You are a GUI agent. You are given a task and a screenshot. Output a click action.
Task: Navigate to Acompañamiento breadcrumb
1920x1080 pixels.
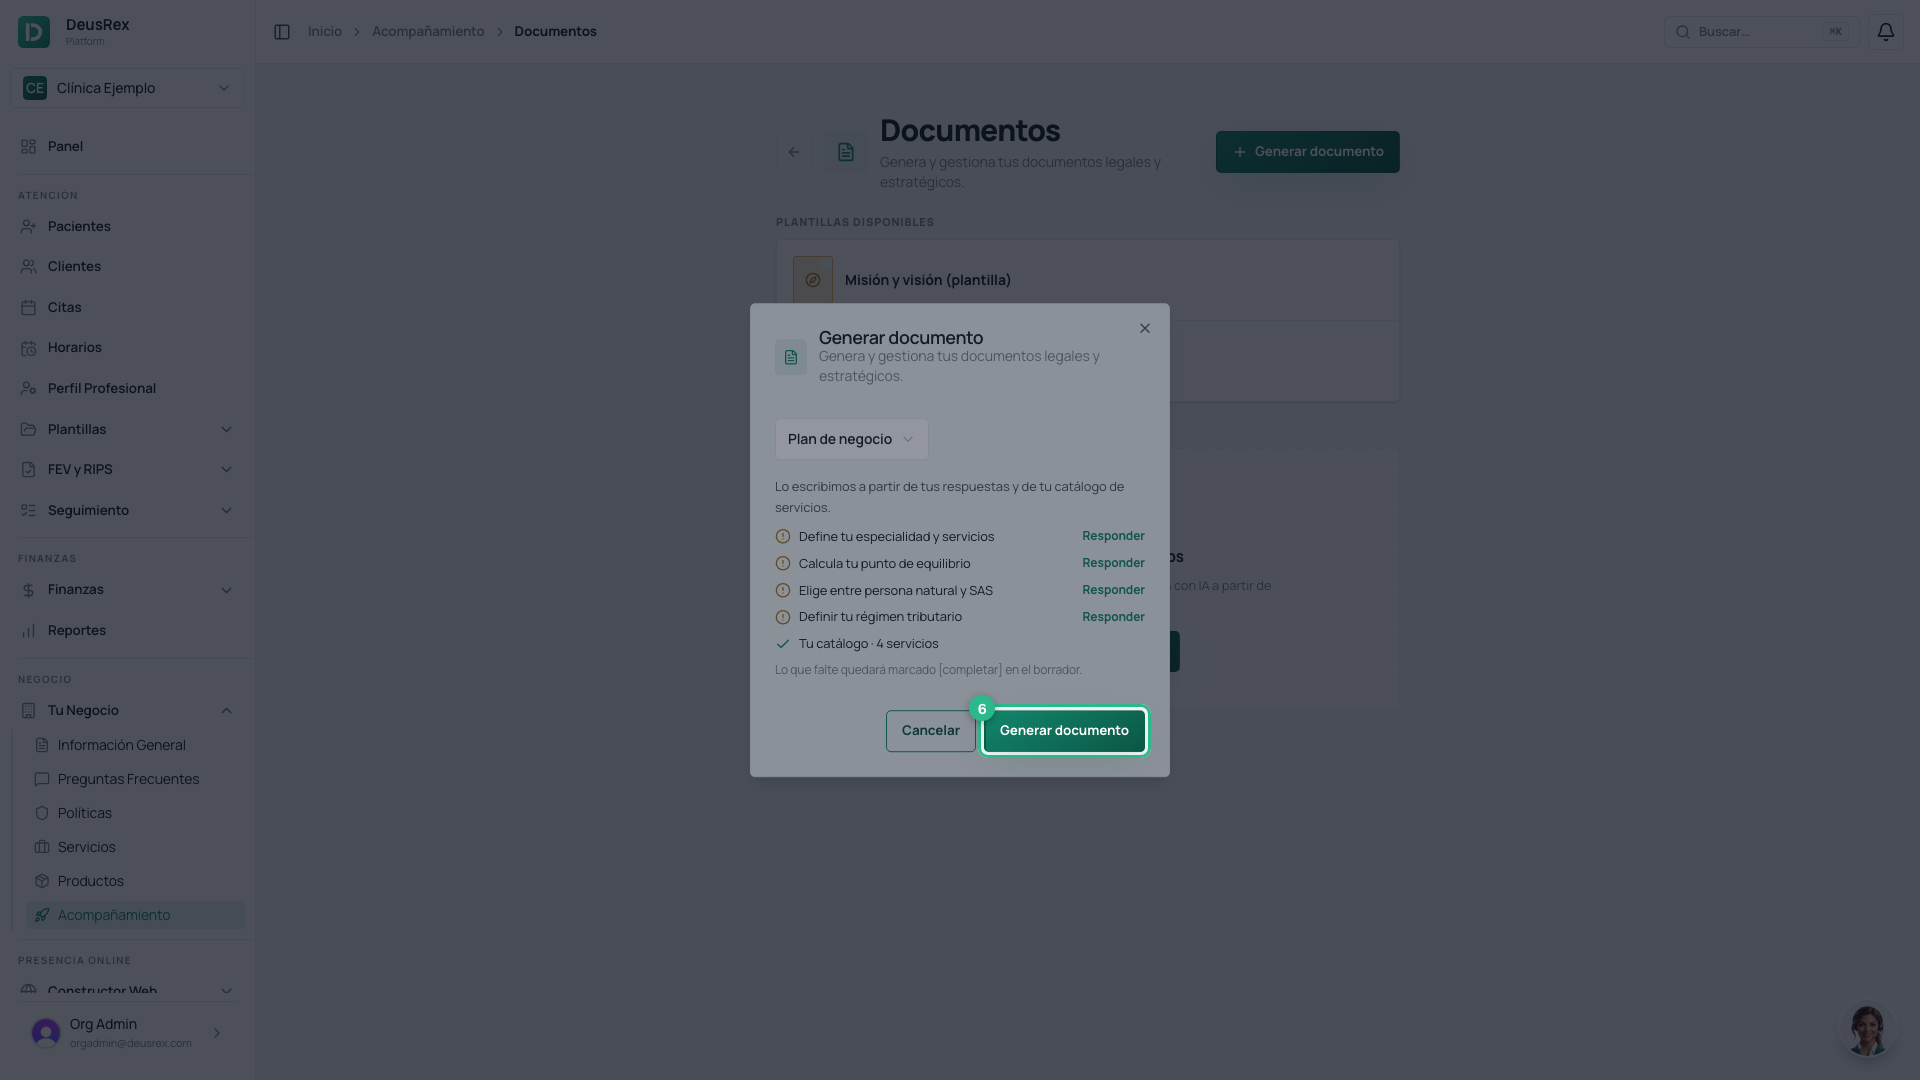(428, 32)
